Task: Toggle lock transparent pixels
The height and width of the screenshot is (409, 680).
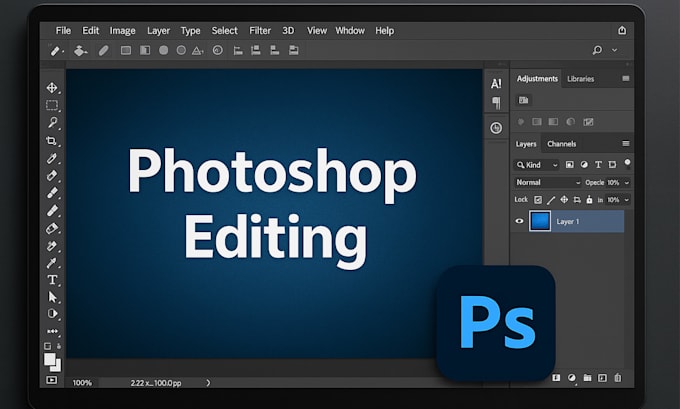Action: (538, 200)
